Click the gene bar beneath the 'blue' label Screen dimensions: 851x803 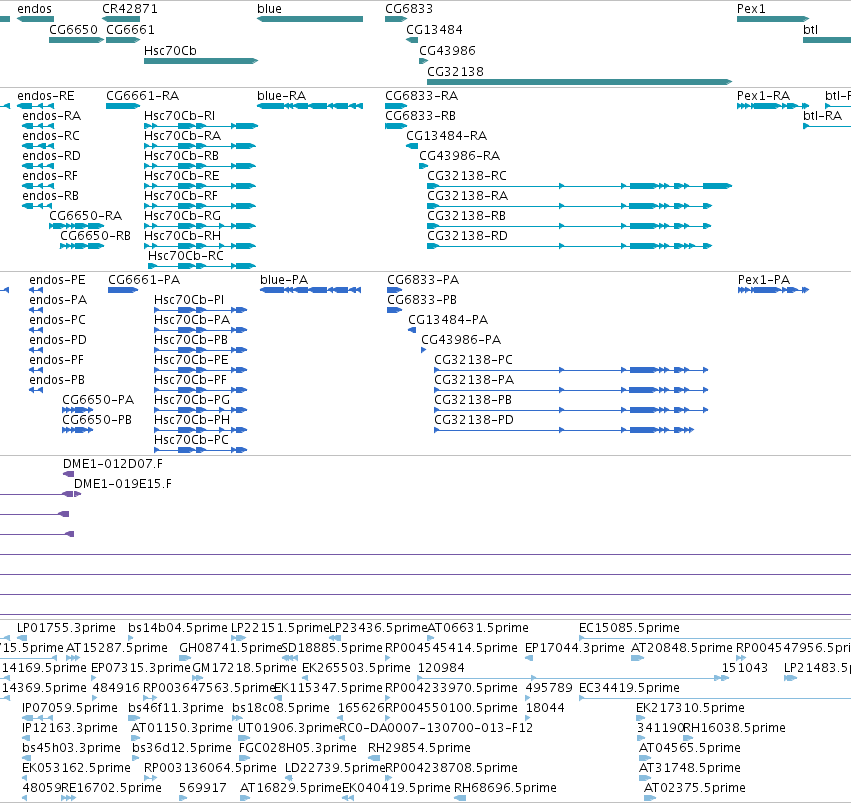pyautogui.click(x=310, y=19)
